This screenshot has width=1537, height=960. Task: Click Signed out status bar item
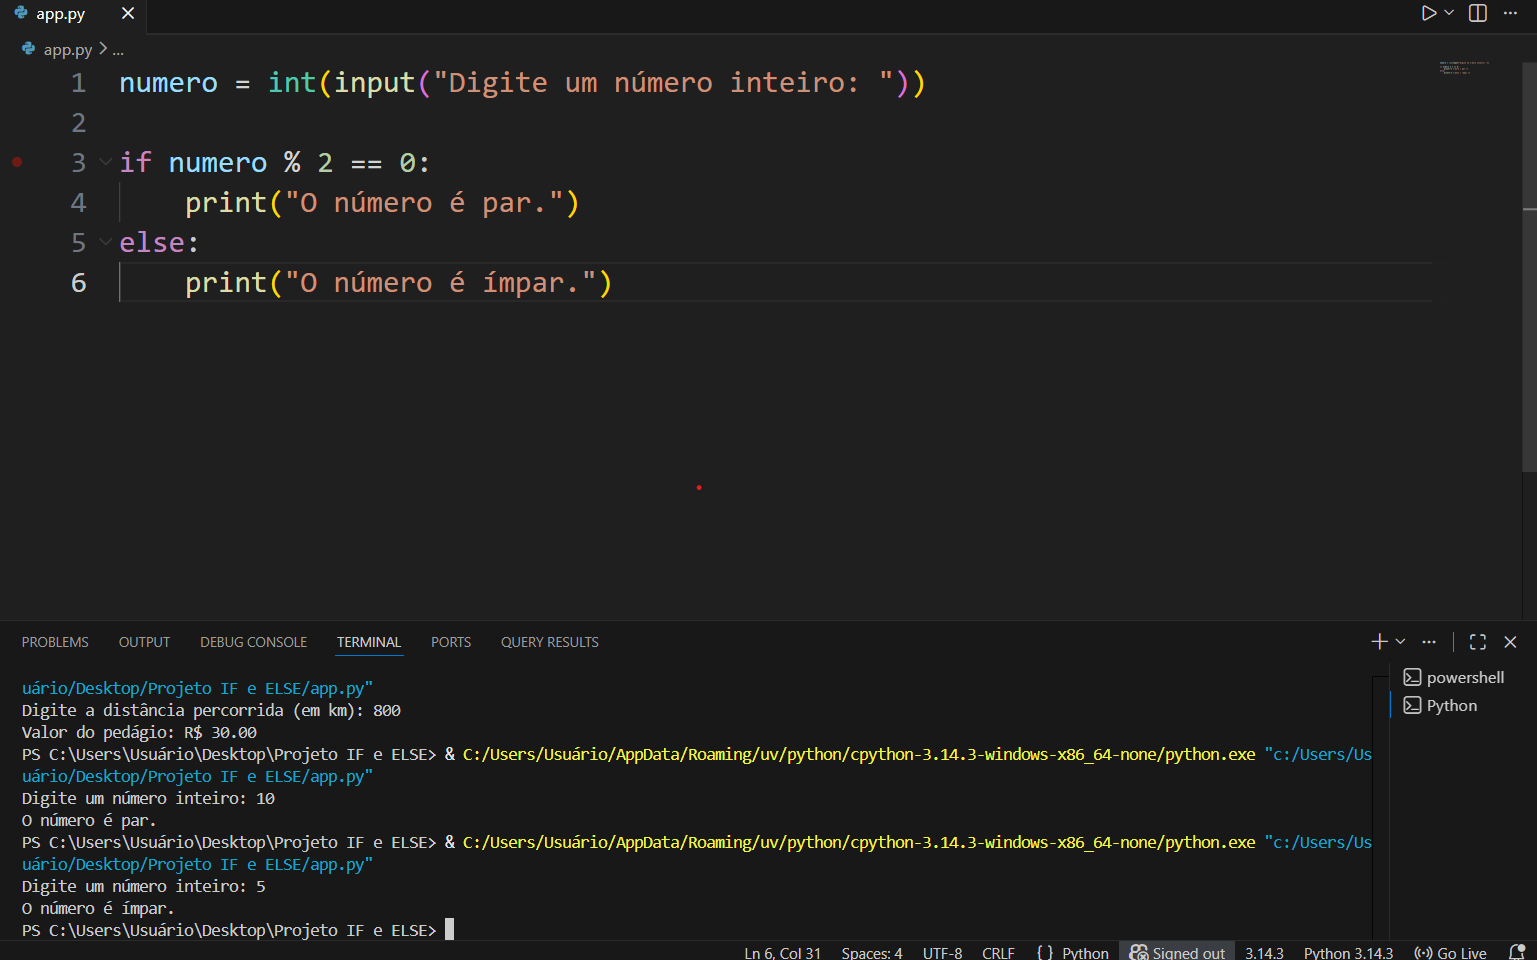(1177, 952)
